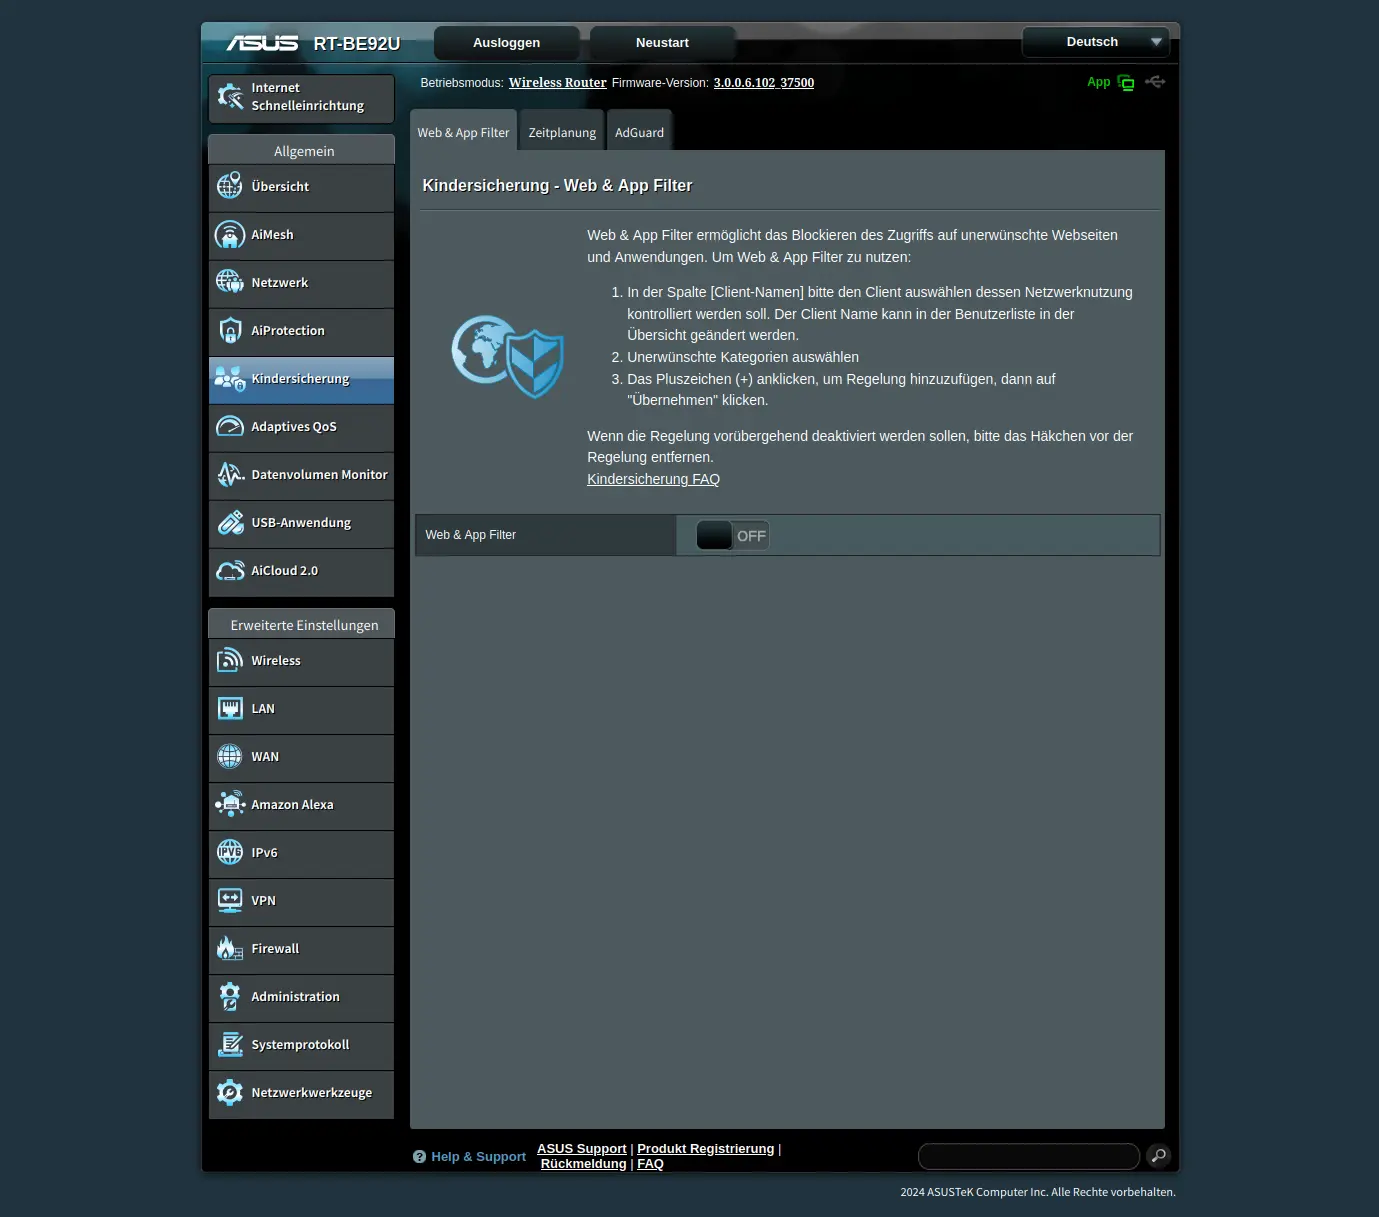1379x1217 pixels.
Task: Open AiProtection via its shield icon
Action: pyautogui.click(x=230, y=331)
